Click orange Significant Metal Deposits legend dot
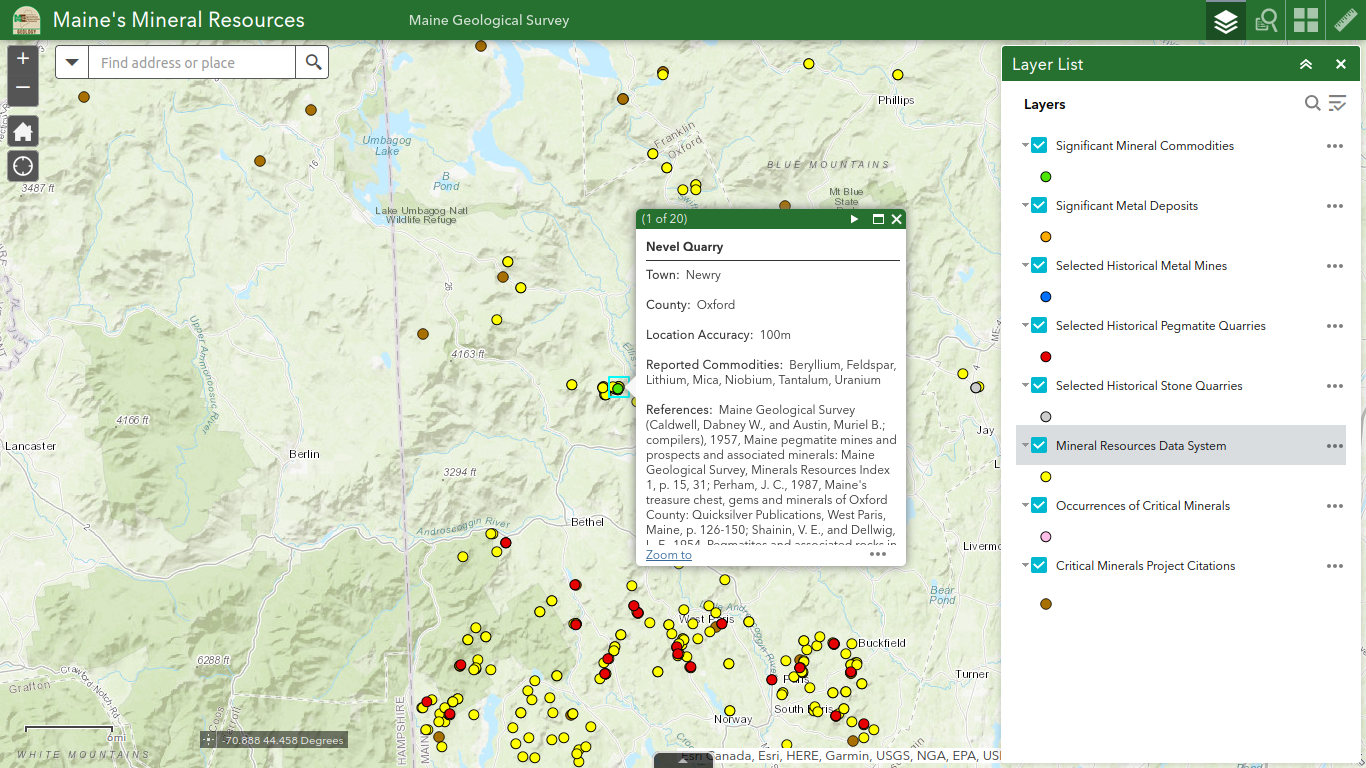Image resolution: width=1366 pixels, height=768 pixels. tap(1046, 237)
